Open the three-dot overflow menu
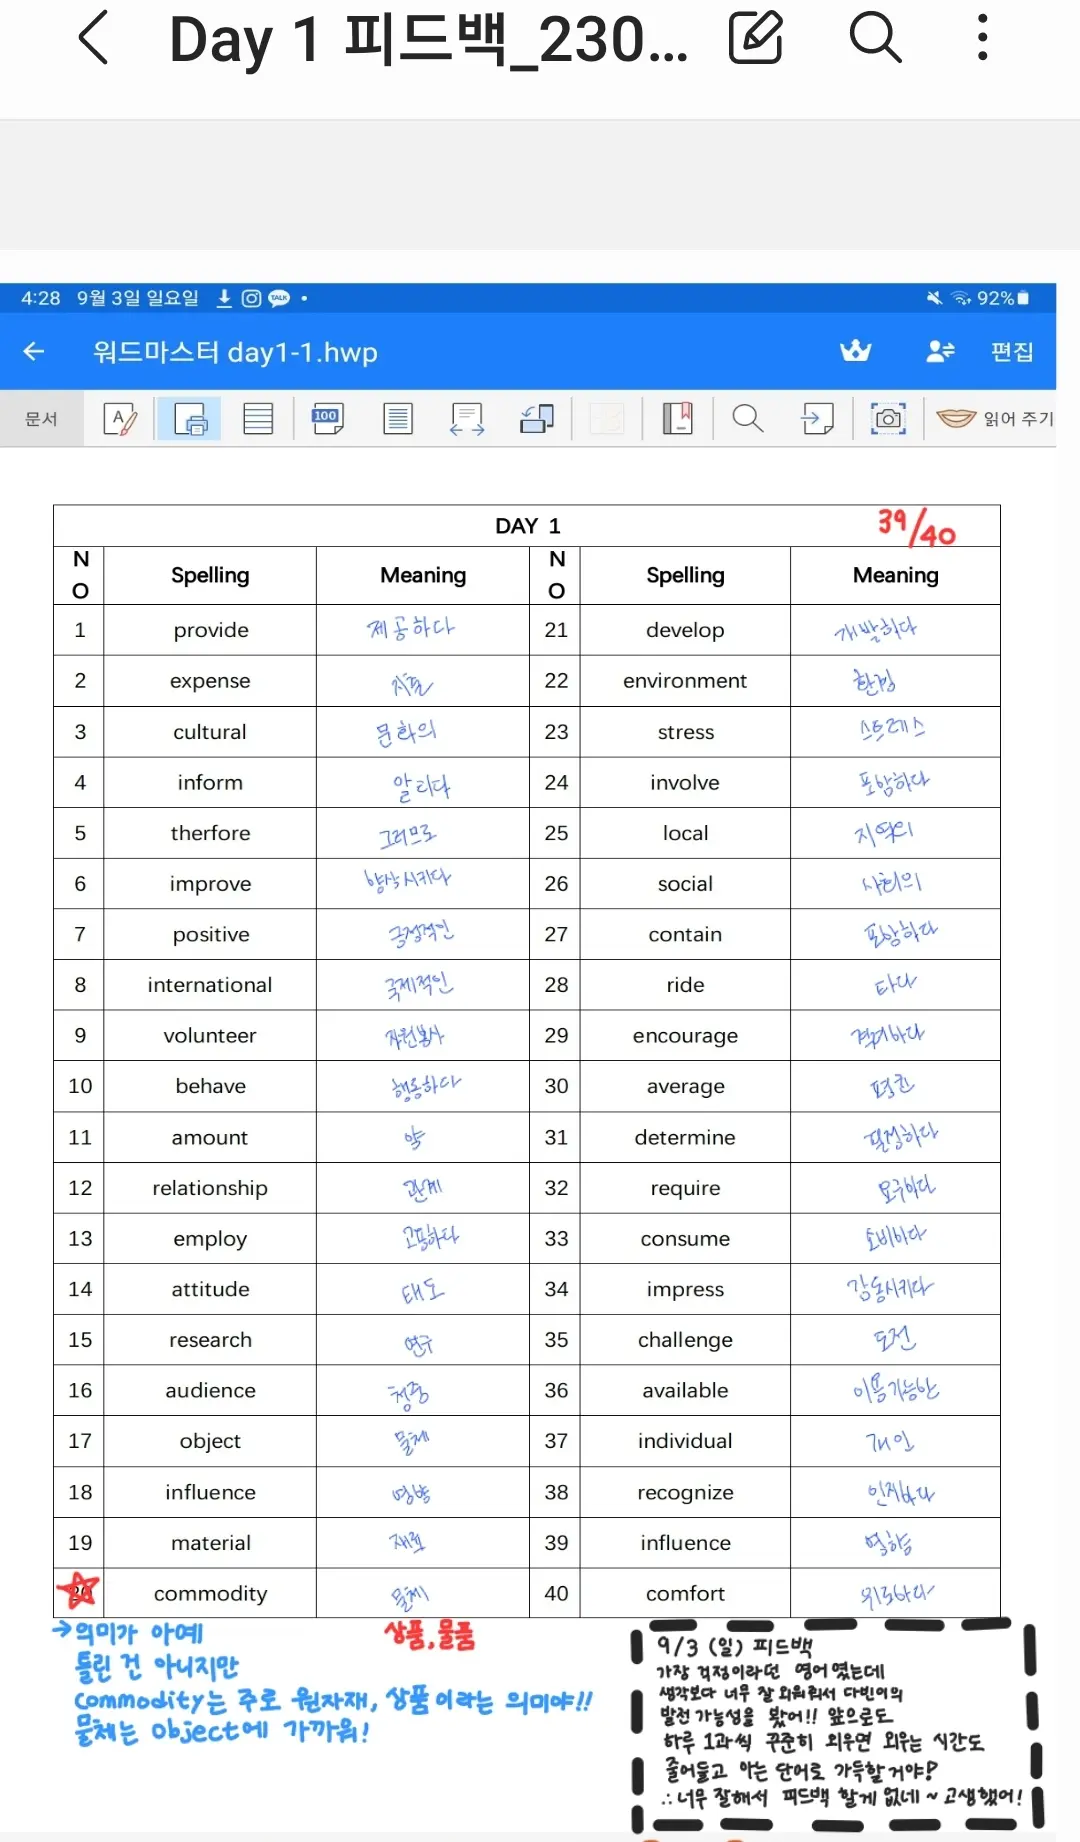Image resolution: width=1080 pixels, height=1842 pixels. (x=983, y=38)
